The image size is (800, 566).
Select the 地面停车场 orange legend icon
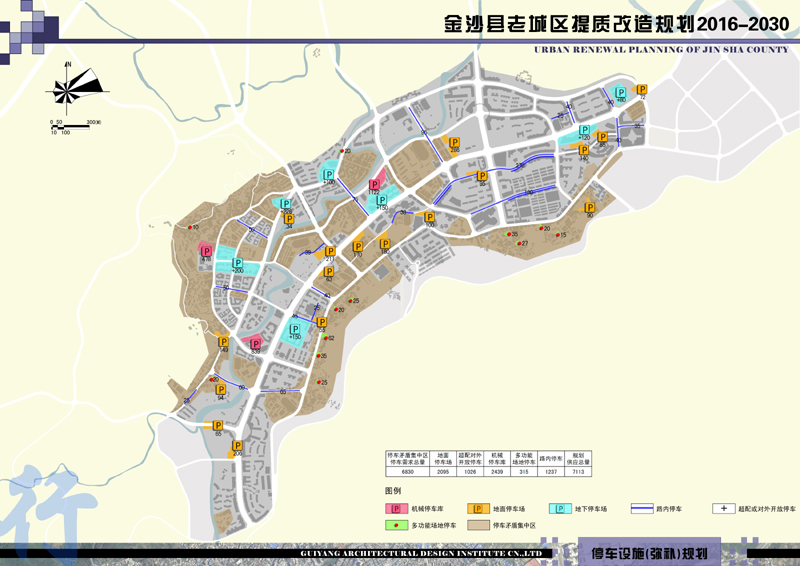[x=478, y=509]
